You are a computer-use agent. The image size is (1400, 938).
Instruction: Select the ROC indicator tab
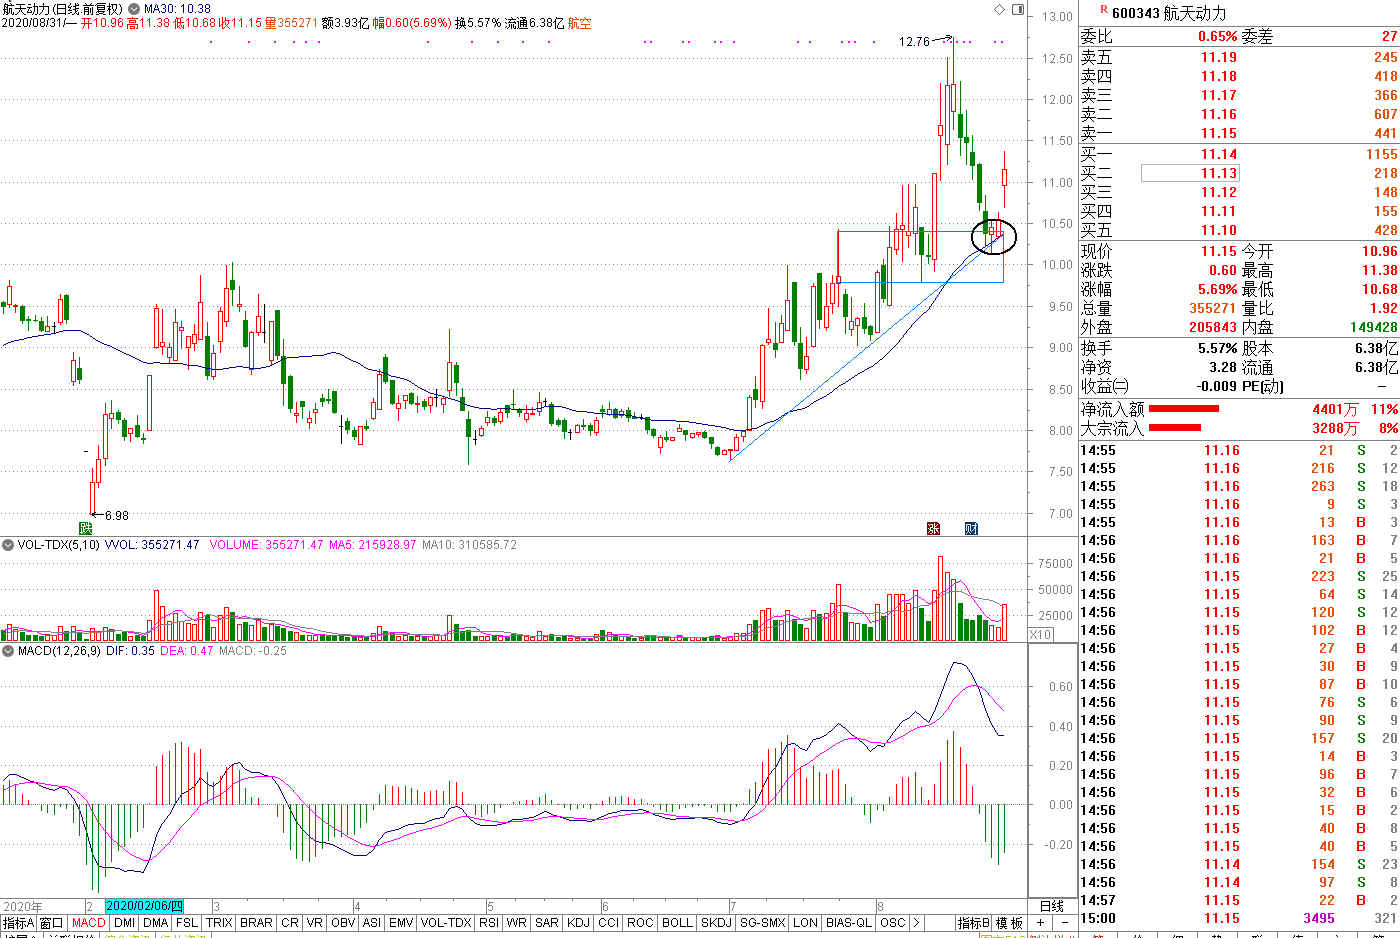click(x=640, y=922)
